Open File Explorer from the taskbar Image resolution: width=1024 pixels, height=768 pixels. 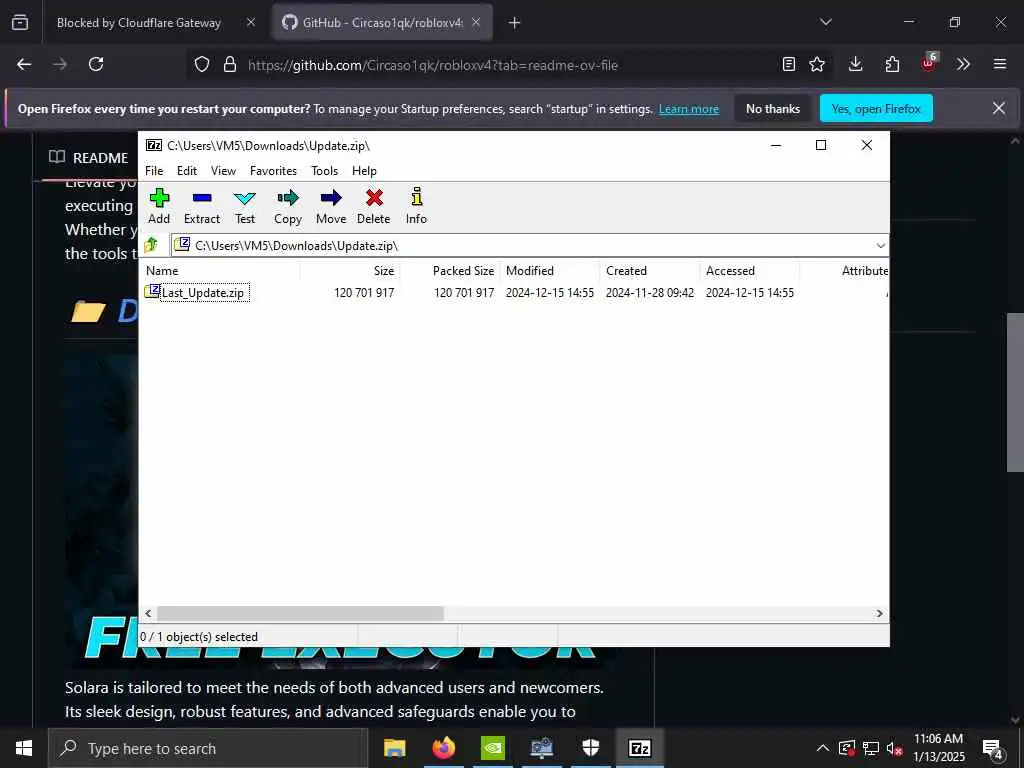394,748
